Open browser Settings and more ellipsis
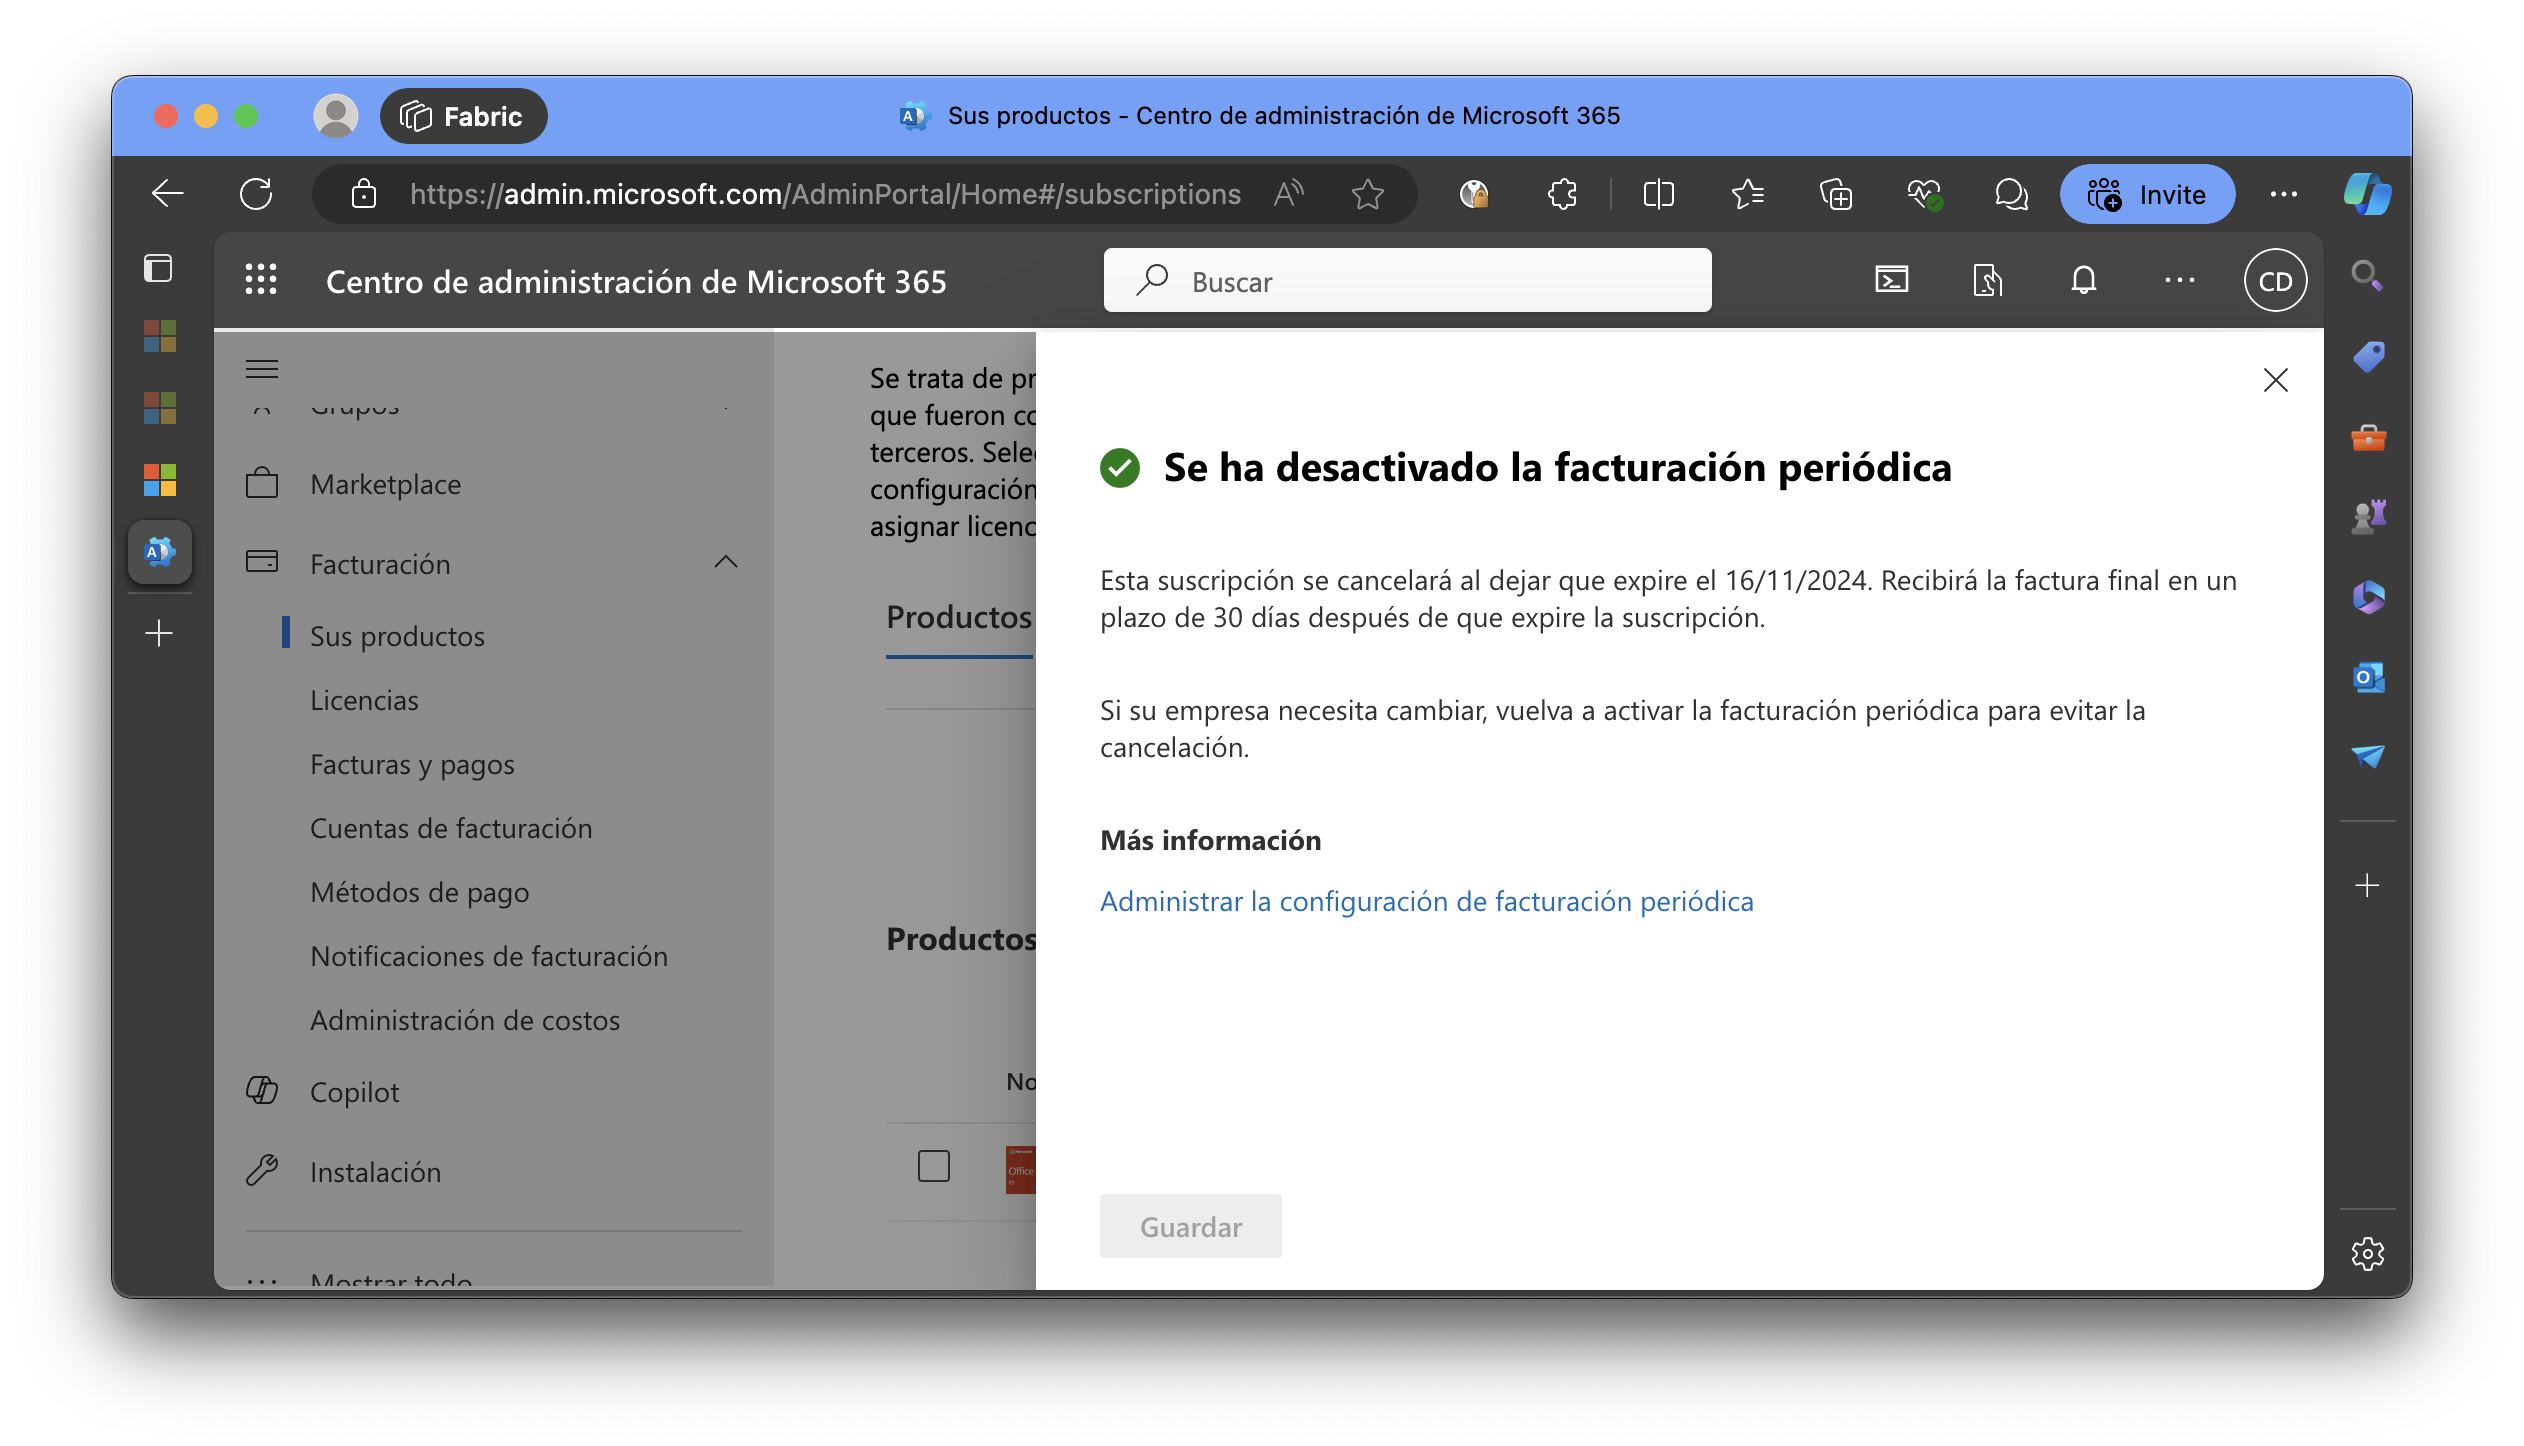Viewport: 2524px width, 1446px height. 2284,194
